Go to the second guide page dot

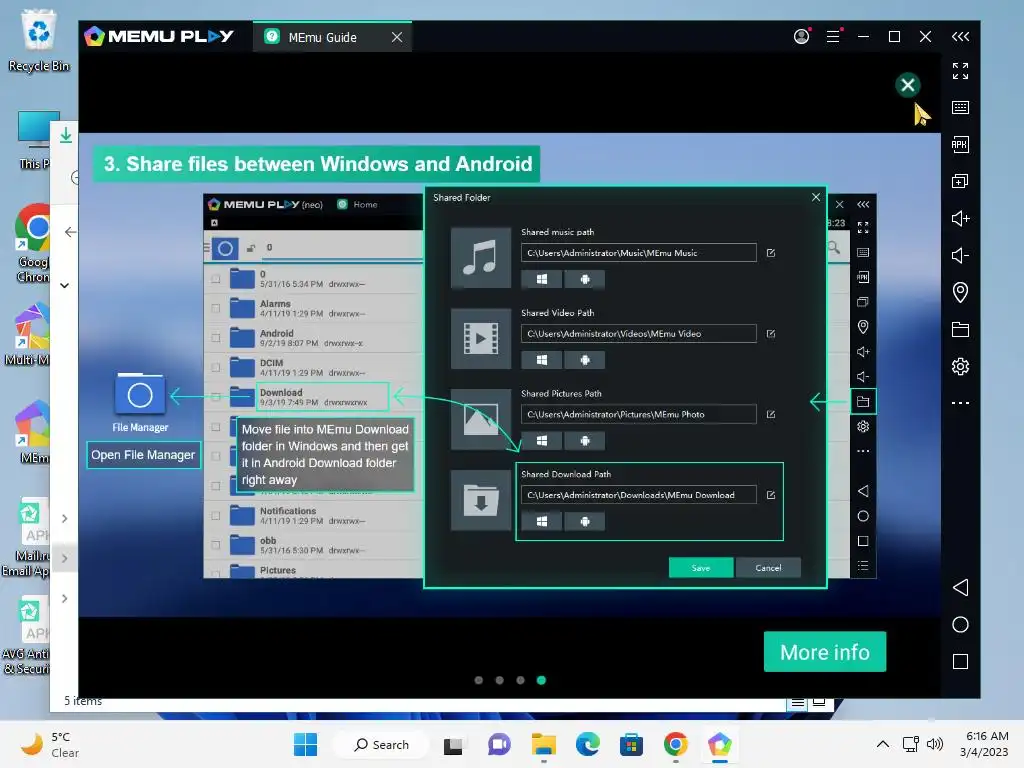pyautogui.click(x=500, y=680)
